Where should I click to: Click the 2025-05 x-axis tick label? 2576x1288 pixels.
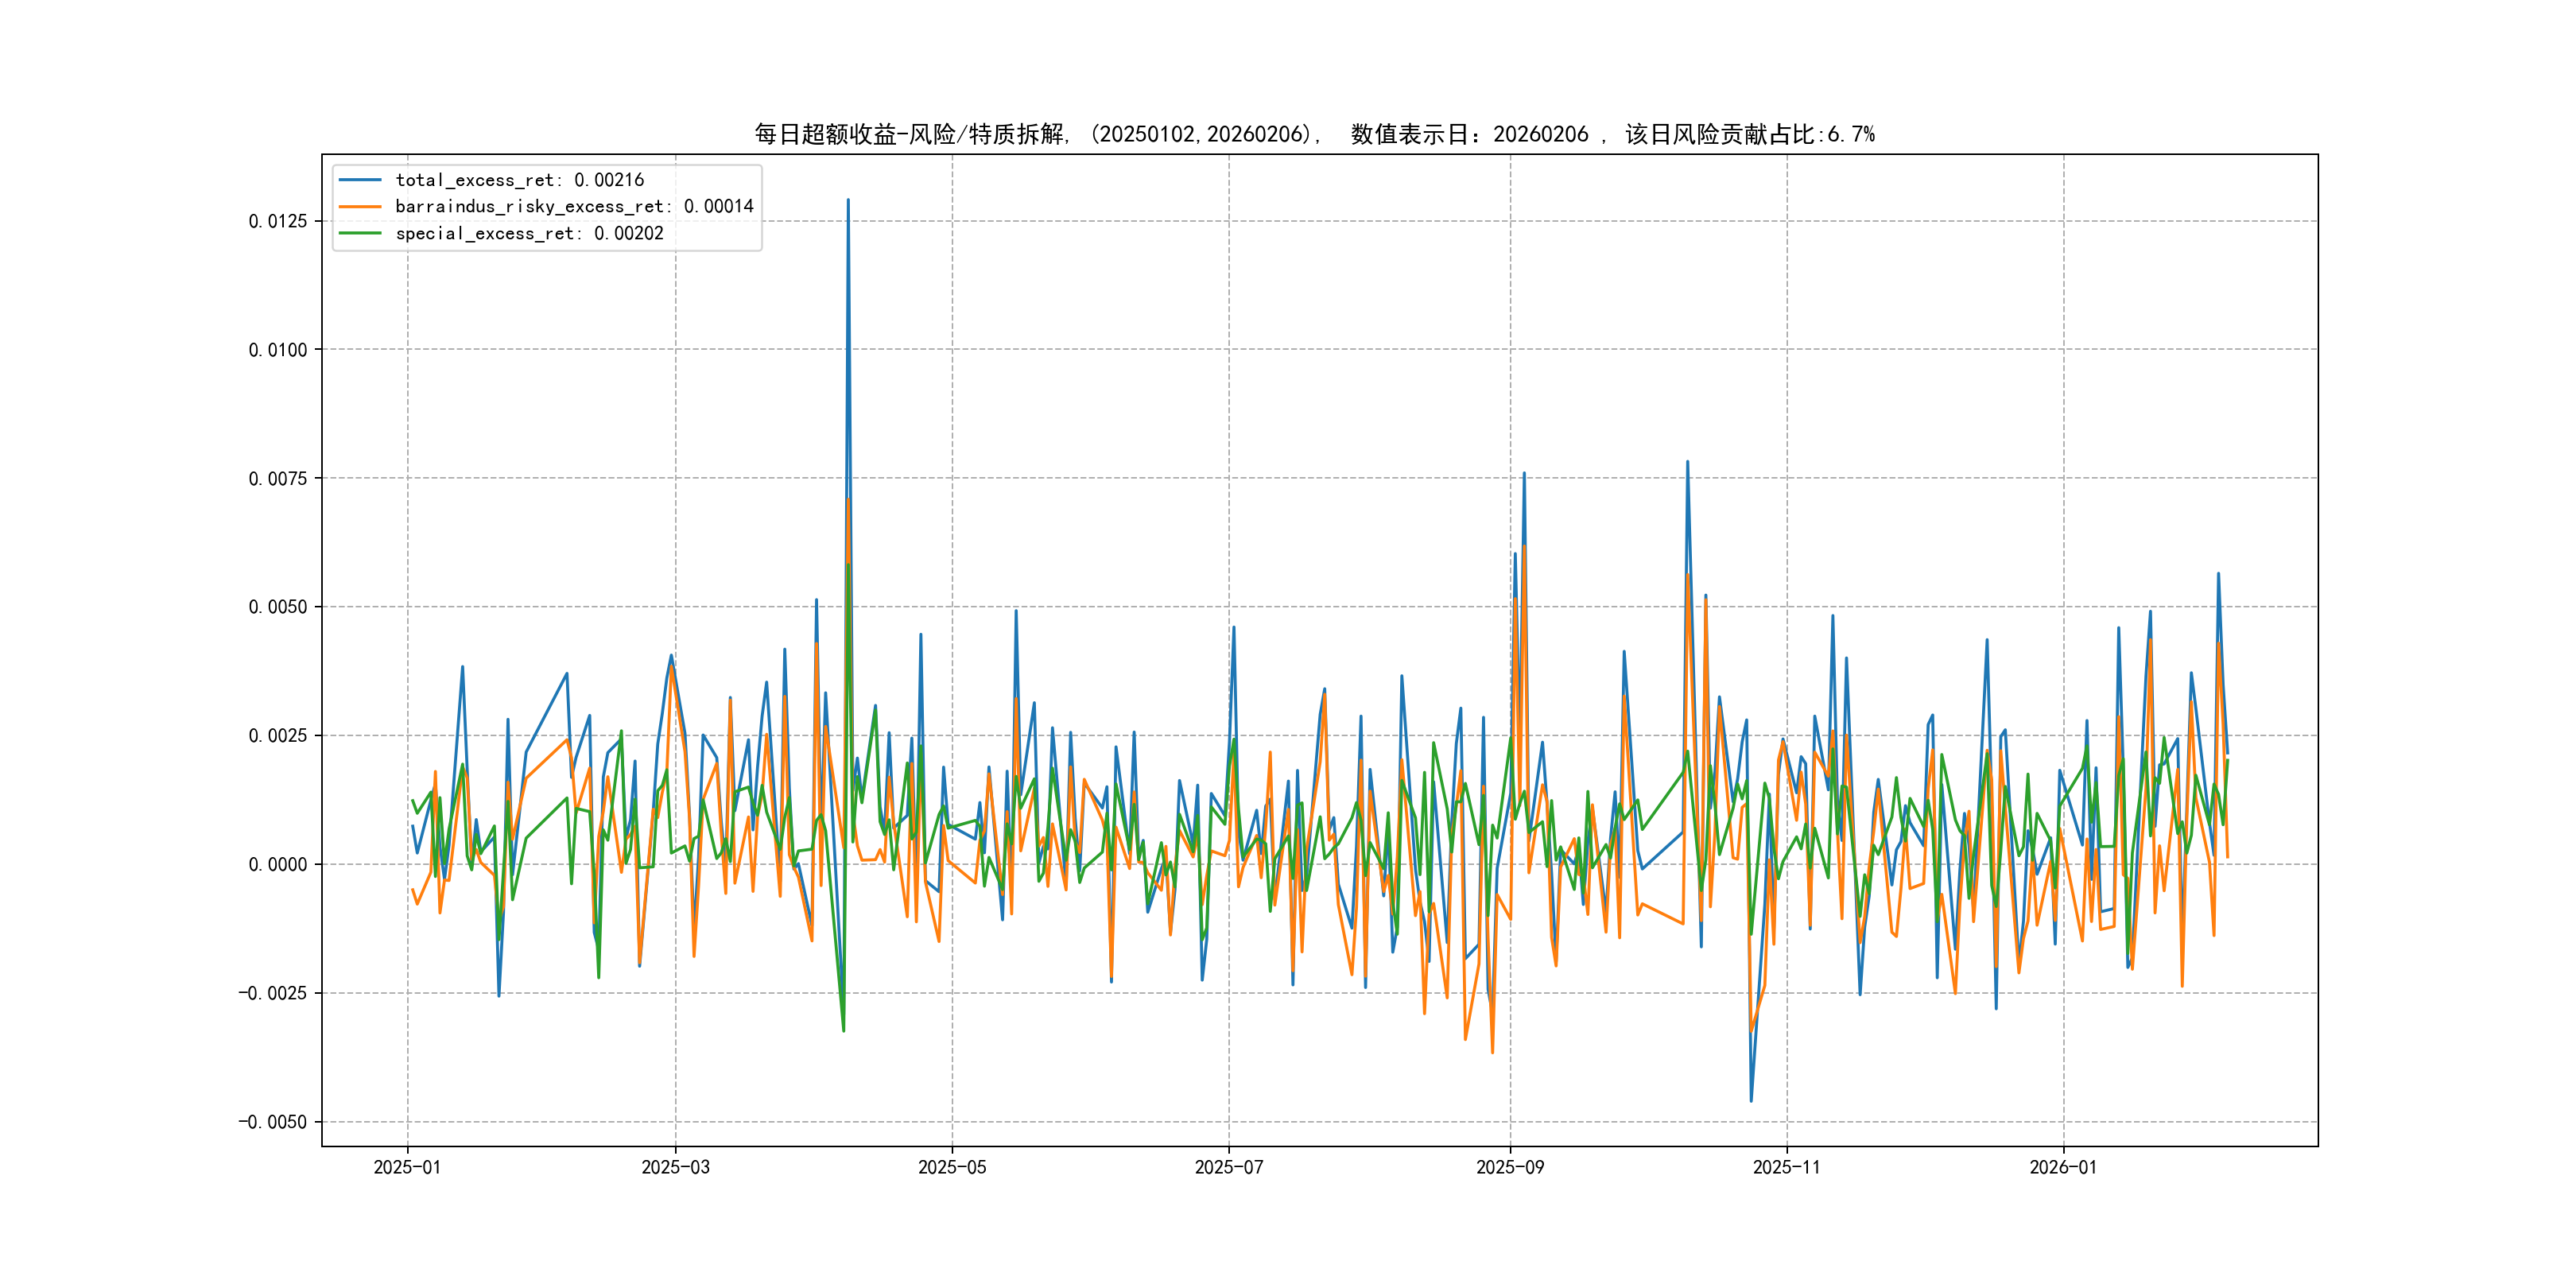[952, 1167]
